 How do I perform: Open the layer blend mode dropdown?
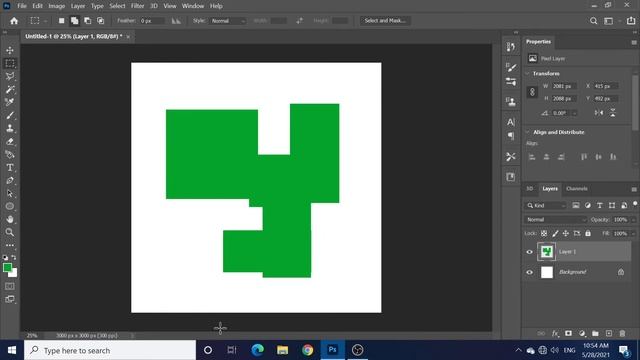point(556,220)
